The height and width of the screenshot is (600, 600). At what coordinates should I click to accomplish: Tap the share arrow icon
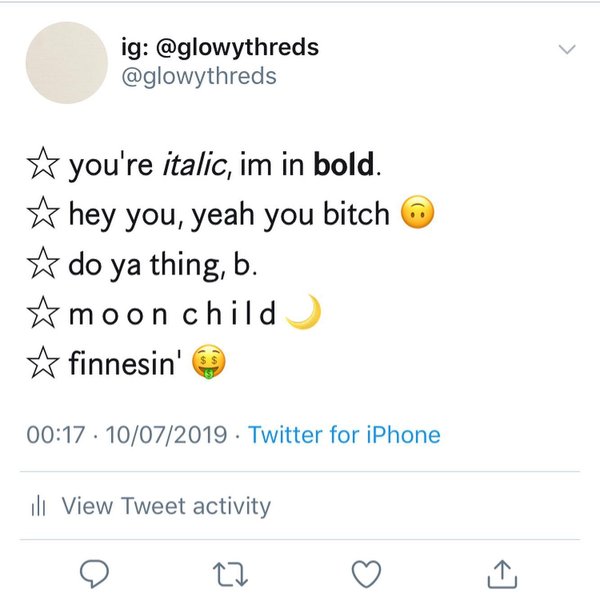499,572
